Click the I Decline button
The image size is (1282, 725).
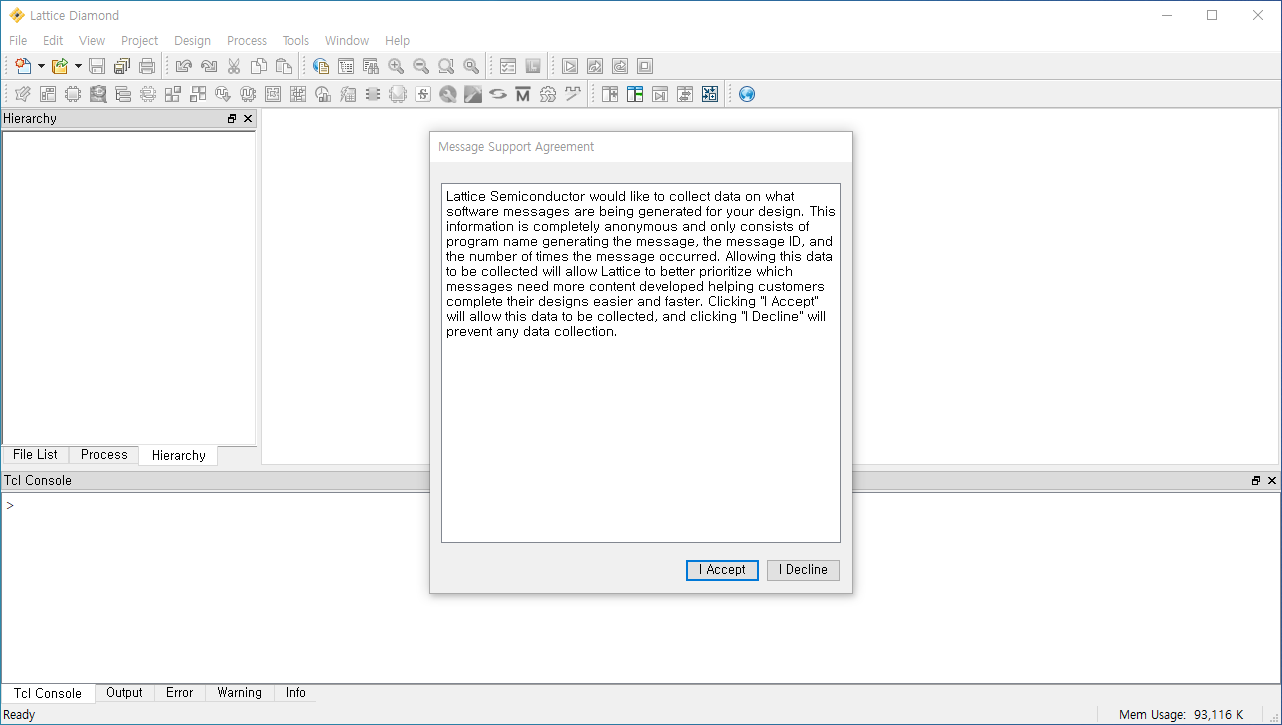(x=803, y=570)
